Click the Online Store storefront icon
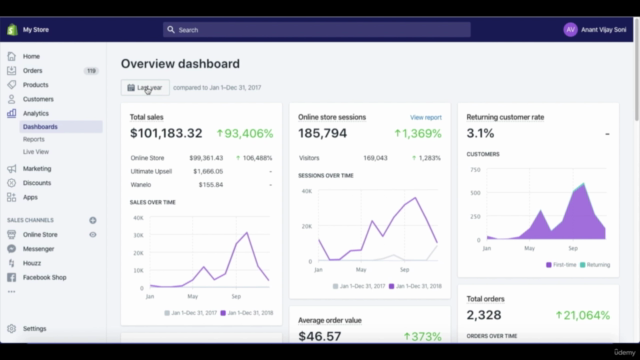This screenshot has width=640, height=360. (11, 235)
